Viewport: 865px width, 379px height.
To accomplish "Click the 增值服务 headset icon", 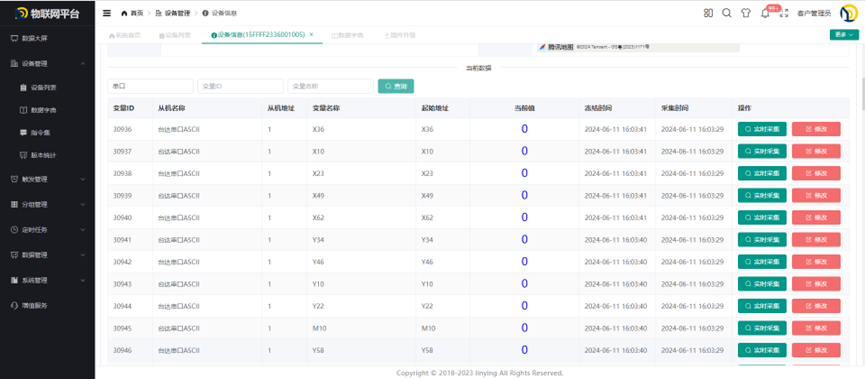I will coord(14,306).
